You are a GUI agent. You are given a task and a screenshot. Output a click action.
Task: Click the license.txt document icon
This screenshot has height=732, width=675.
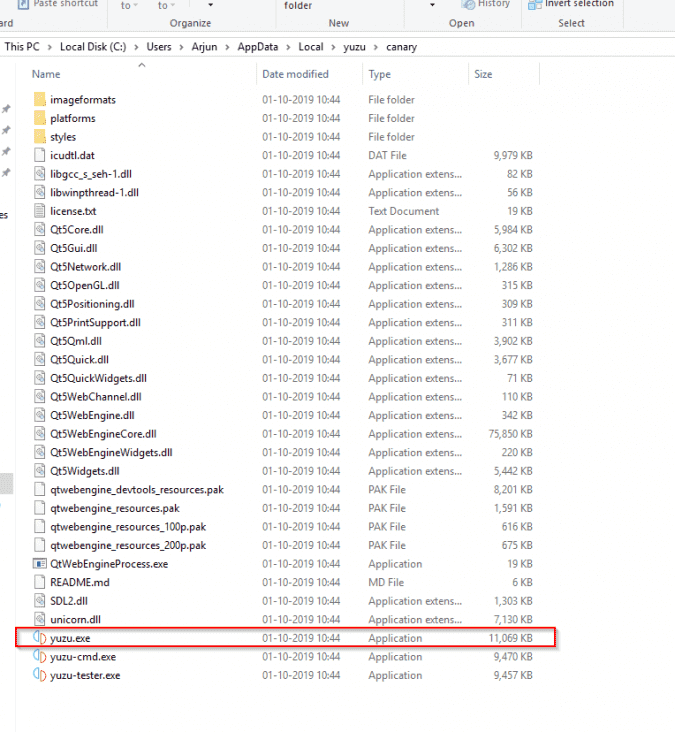point(40,211)
